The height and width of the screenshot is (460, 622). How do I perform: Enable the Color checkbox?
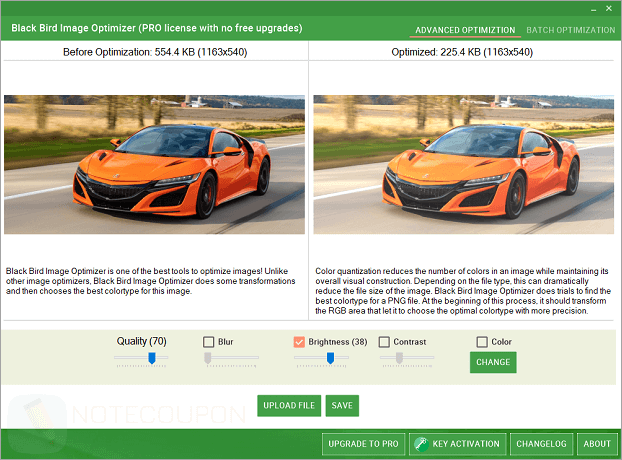pyautogui.click(x=482, y=342)
